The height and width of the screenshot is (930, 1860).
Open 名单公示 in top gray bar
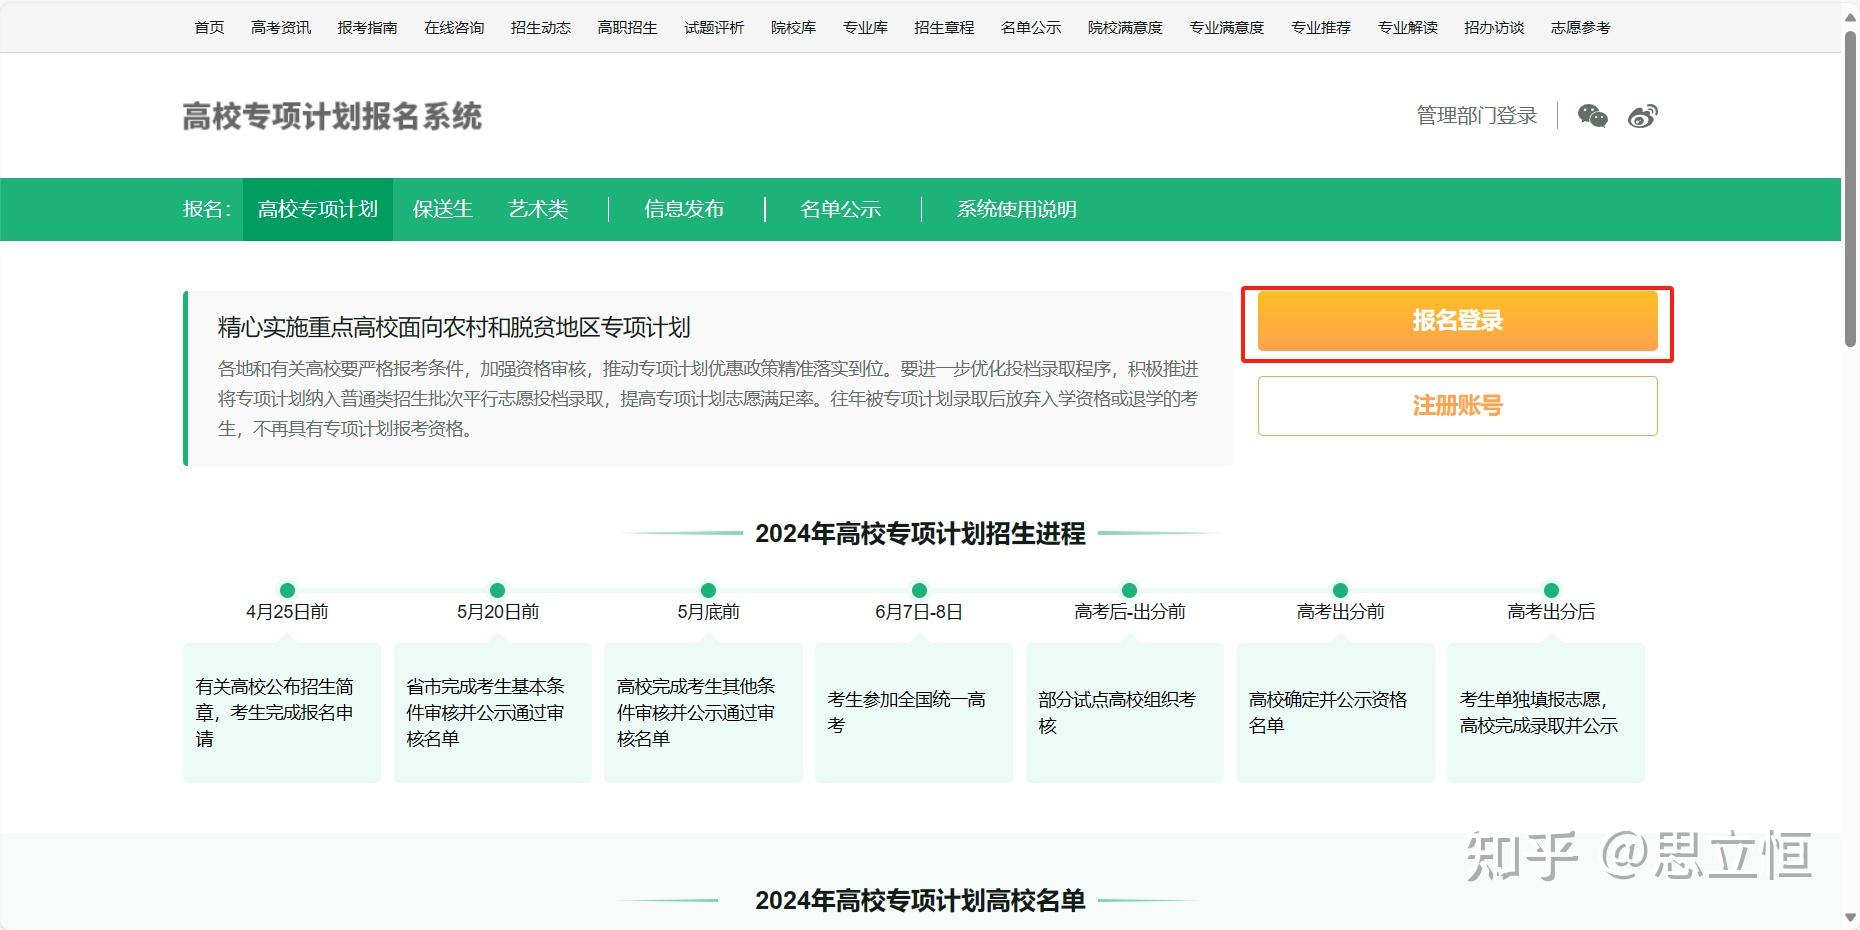(1031, 27)
